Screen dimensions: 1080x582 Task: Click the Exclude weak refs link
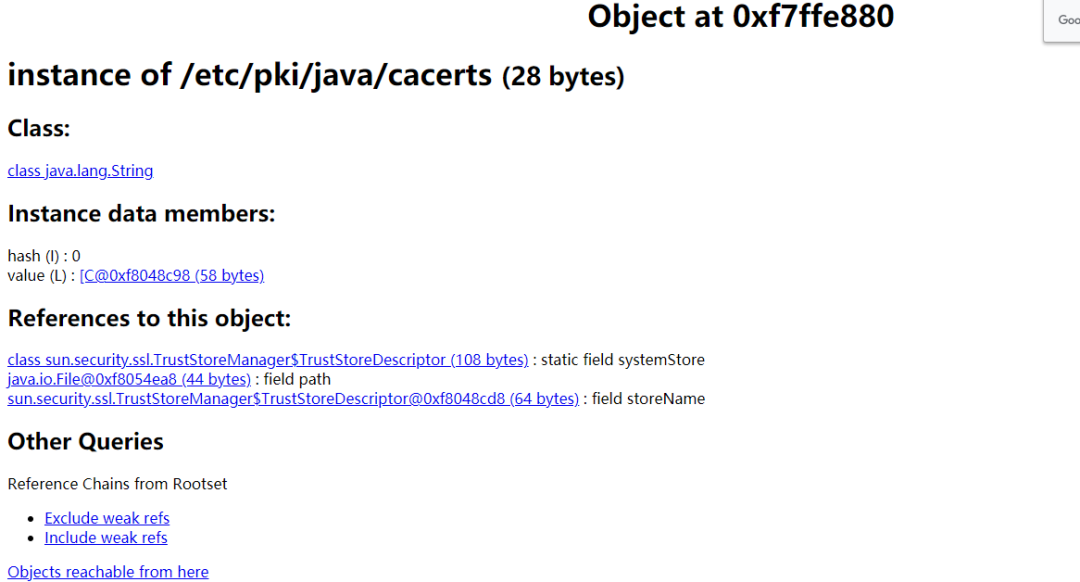pos(107,518)
